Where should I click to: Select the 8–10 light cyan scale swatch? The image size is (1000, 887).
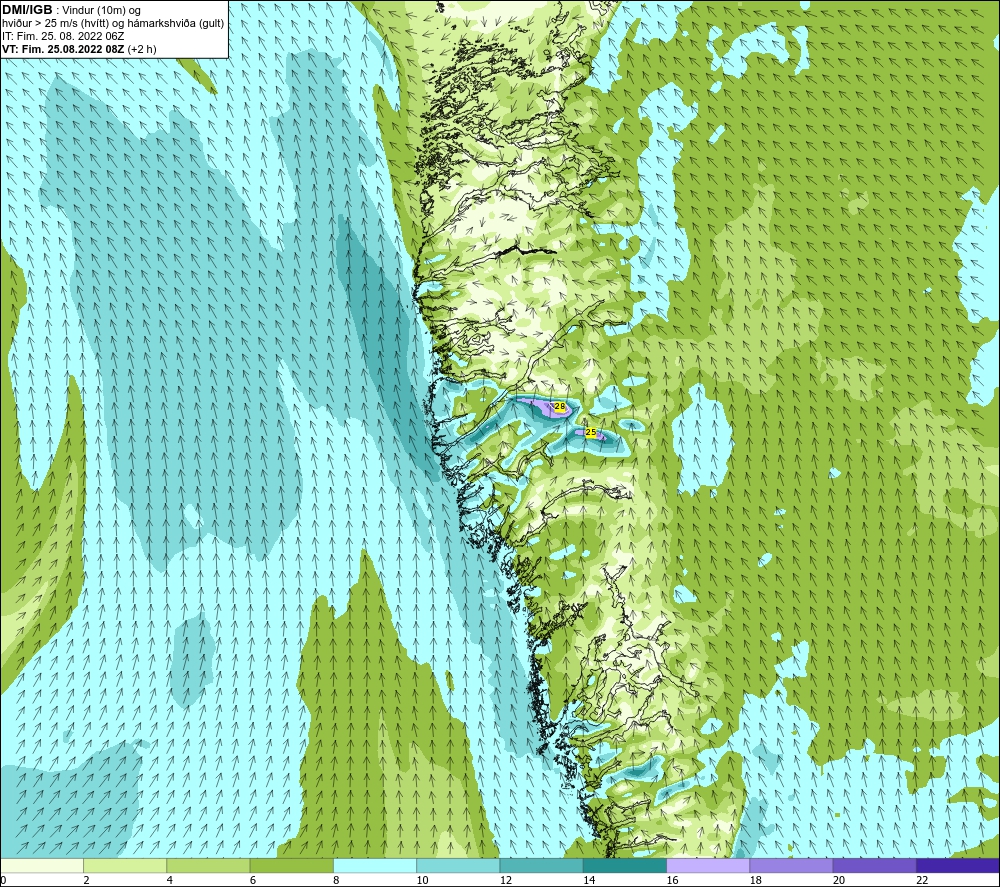click(x=375, y=865)
